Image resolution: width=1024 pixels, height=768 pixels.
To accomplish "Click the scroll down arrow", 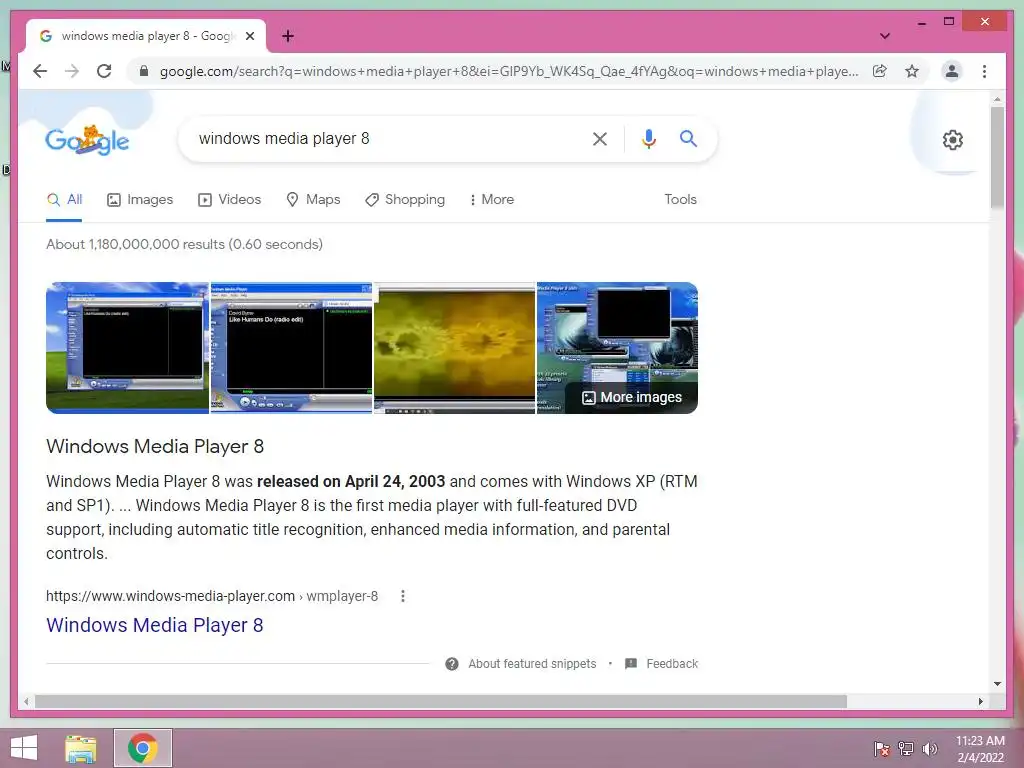I will [997, 684].
